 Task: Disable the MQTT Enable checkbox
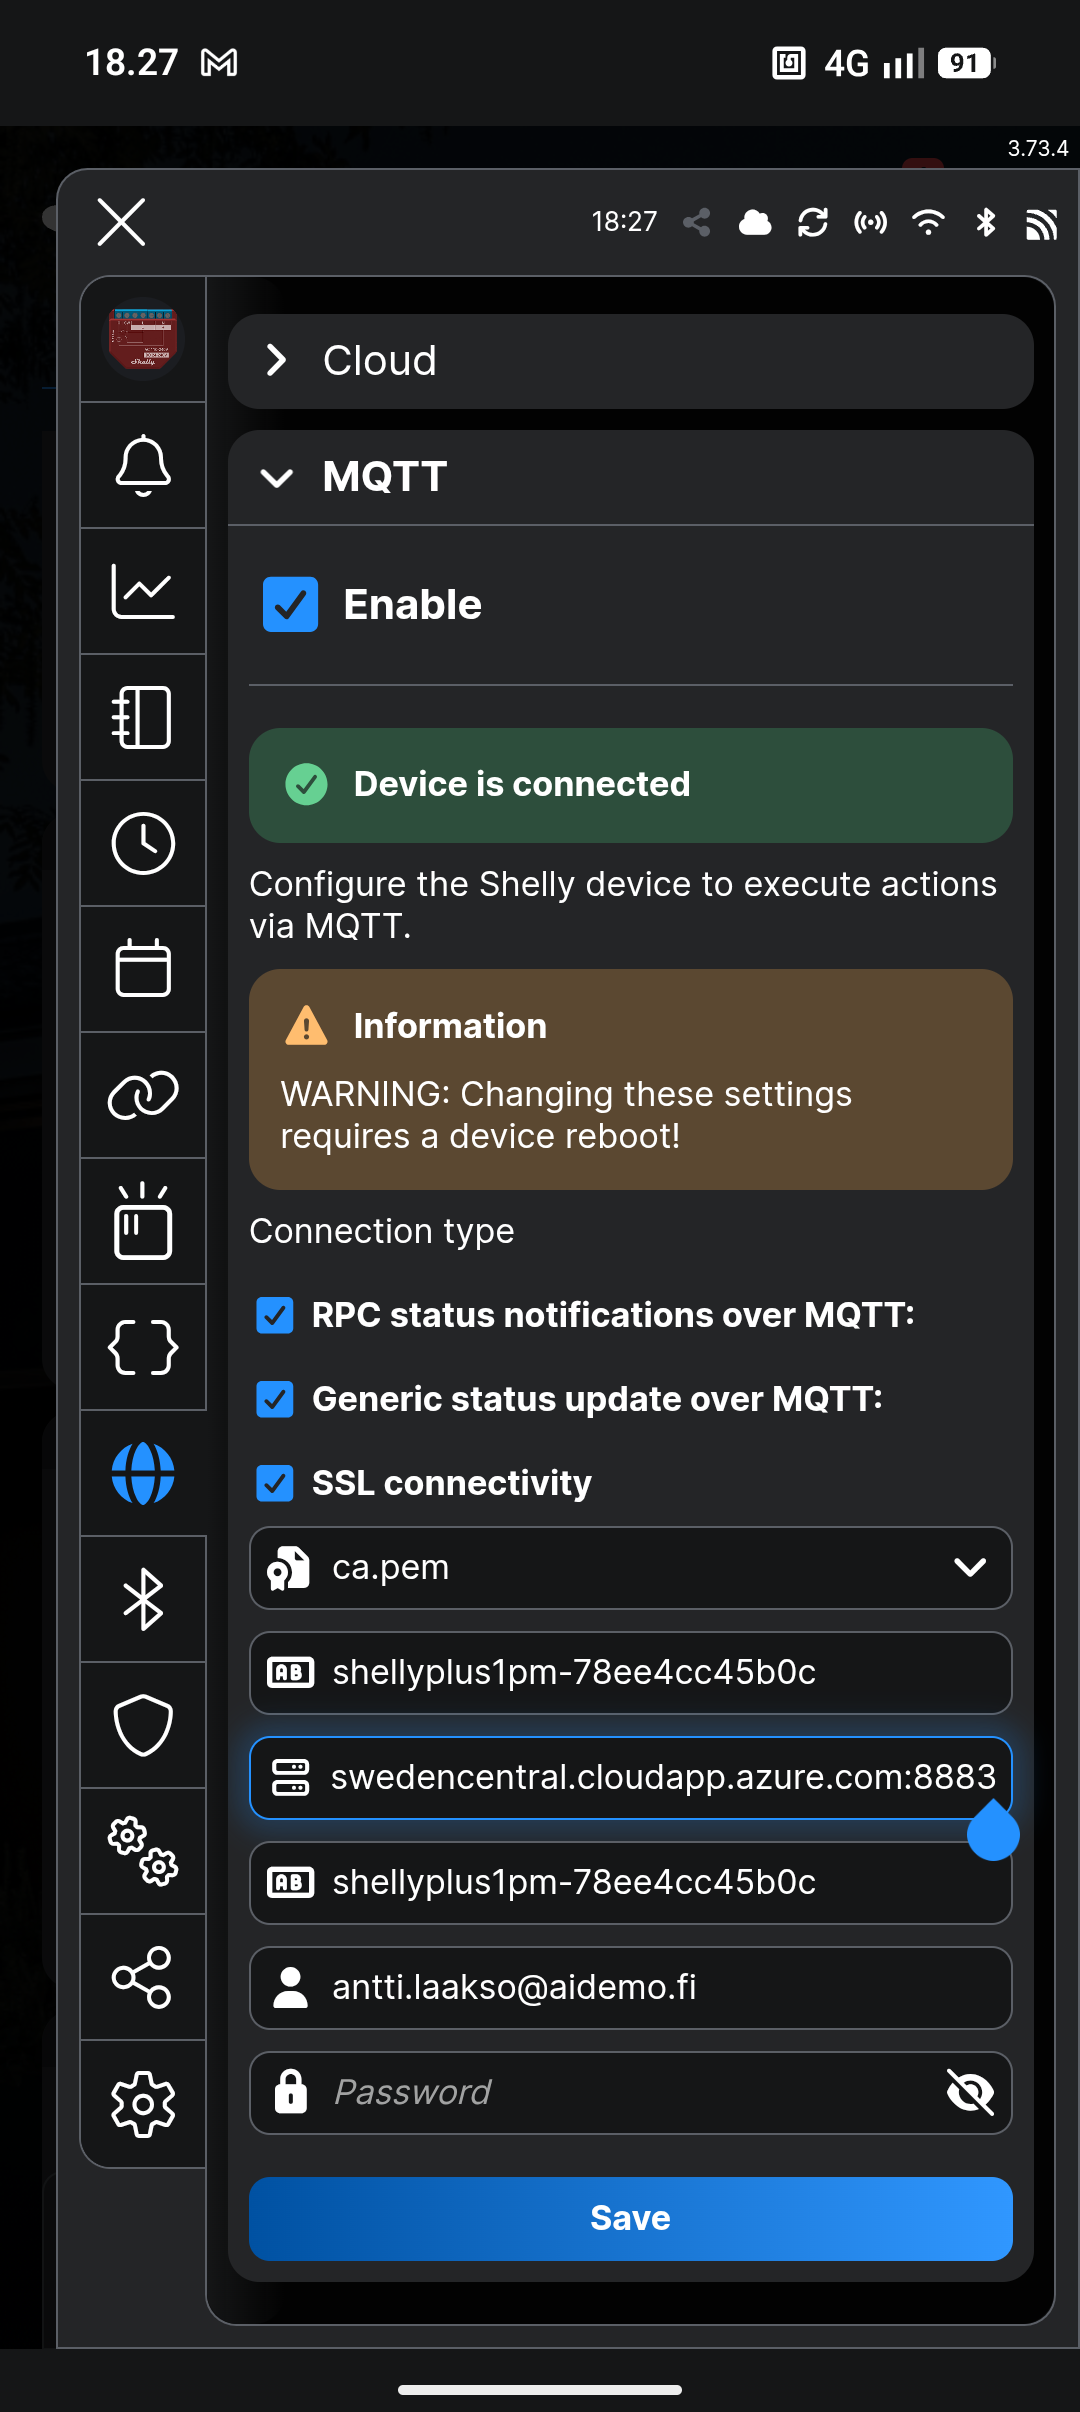[289, 603]
